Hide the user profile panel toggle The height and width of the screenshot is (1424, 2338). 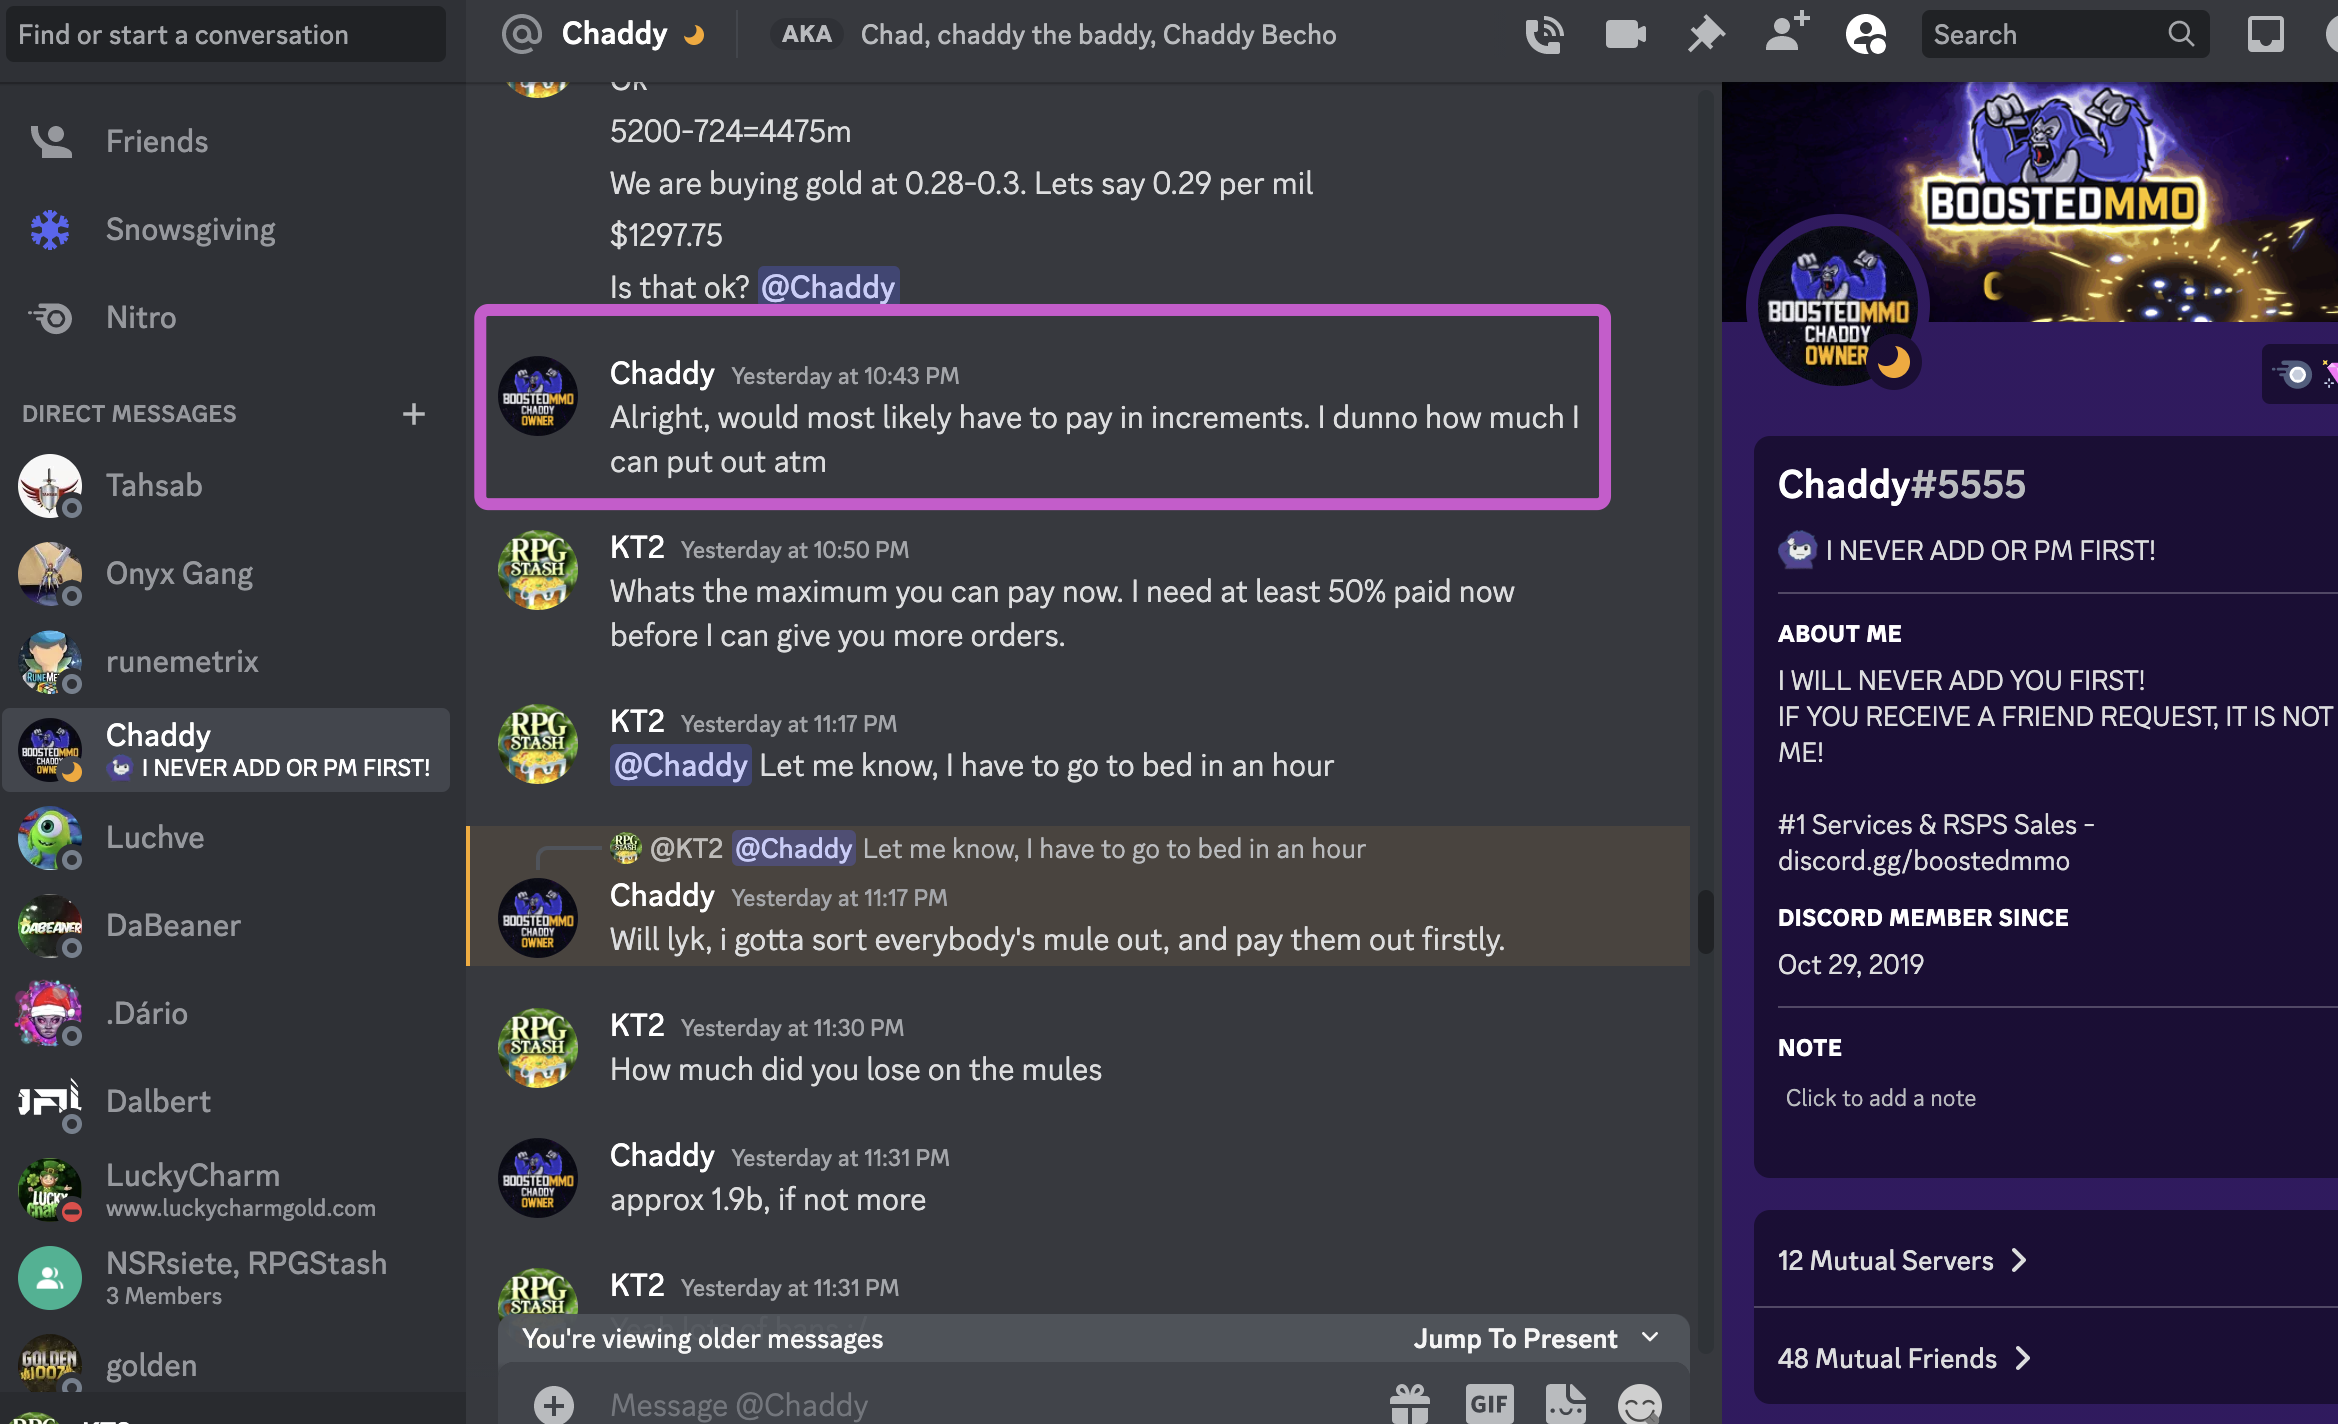1866,35
